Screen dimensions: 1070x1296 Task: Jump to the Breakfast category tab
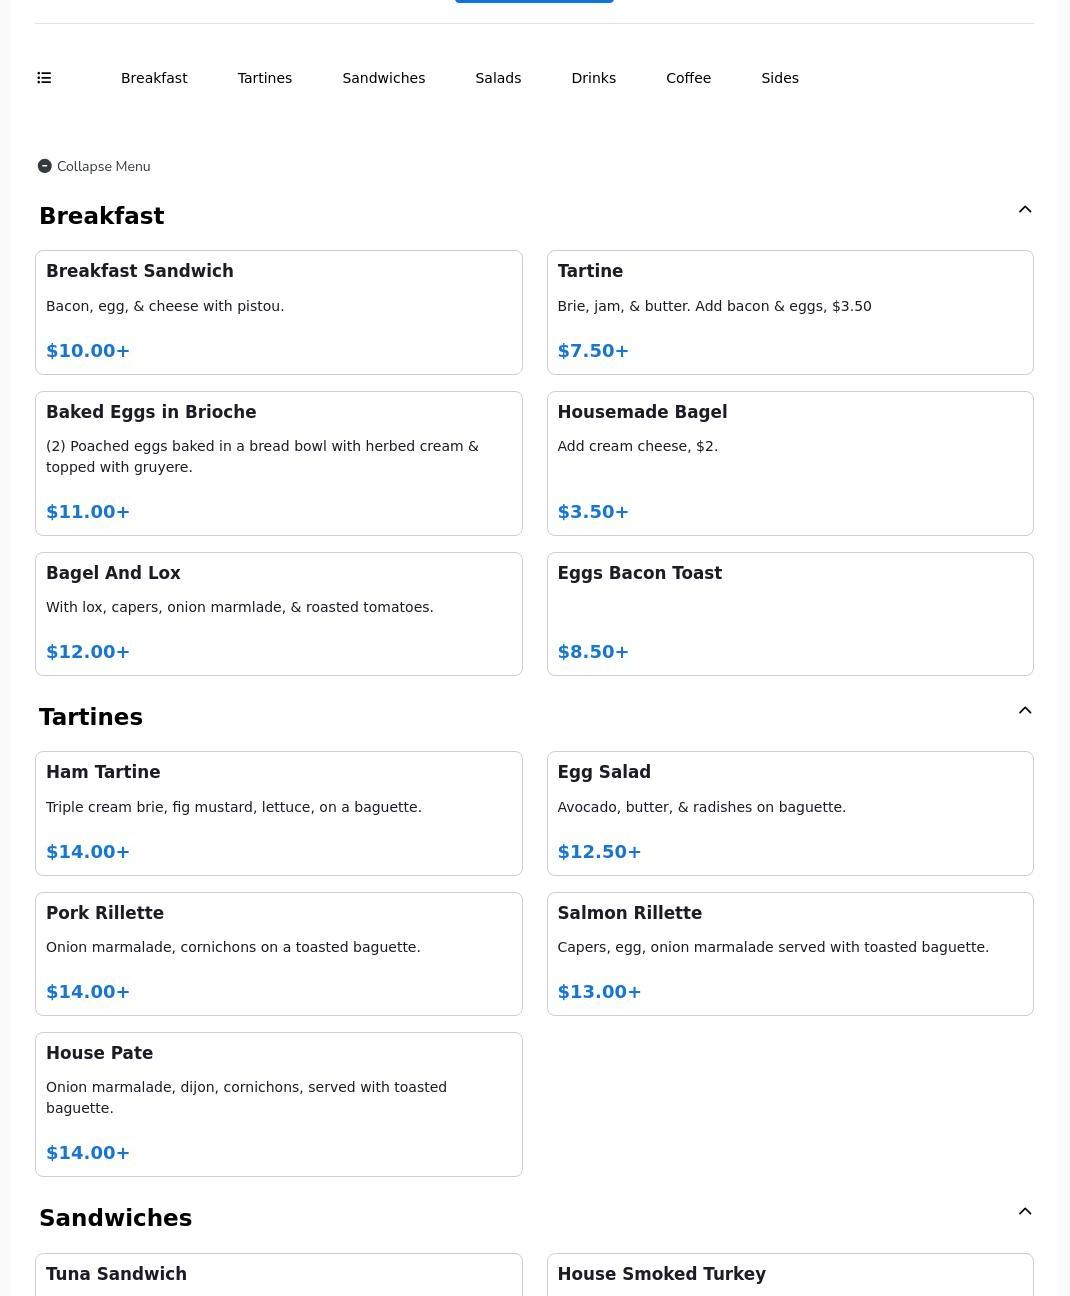pos(154,78)
